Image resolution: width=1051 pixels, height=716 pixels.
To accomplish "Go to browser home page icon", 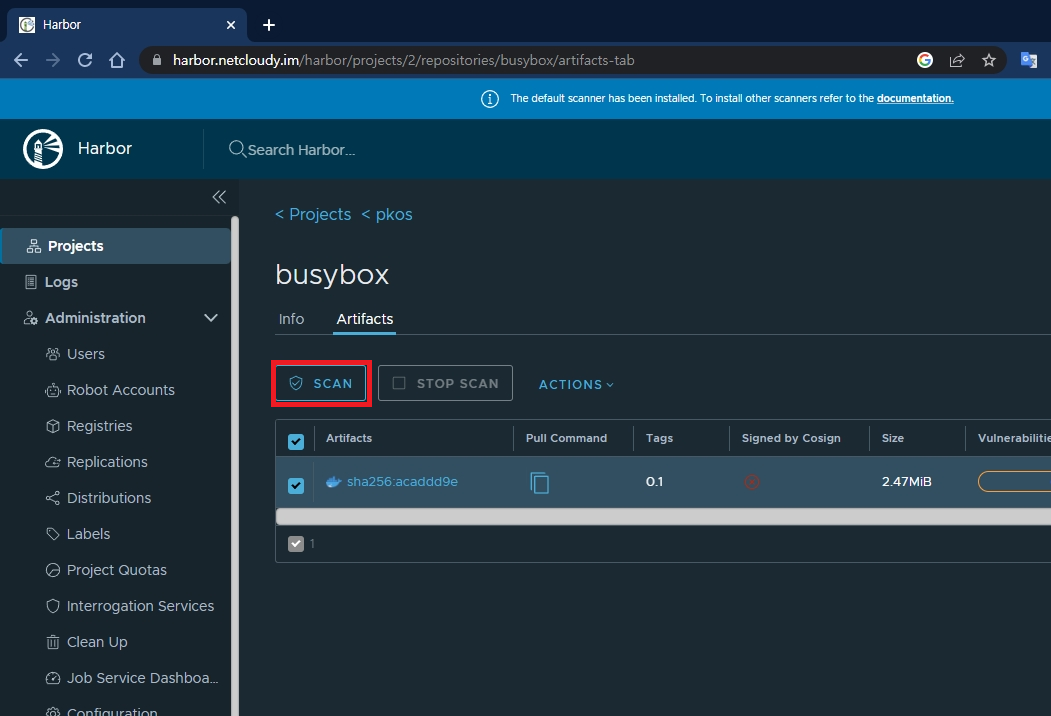I will click(117, 60).
